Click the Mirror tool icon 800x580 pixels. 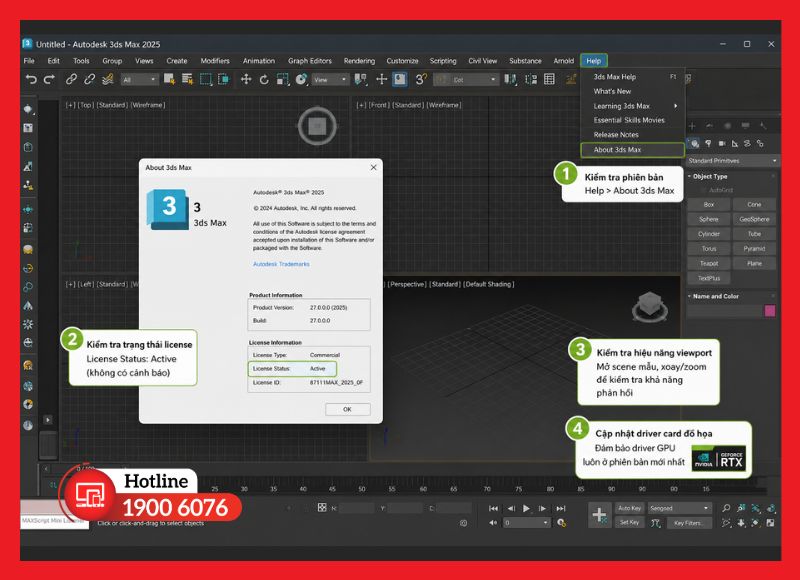pos(510,79)
